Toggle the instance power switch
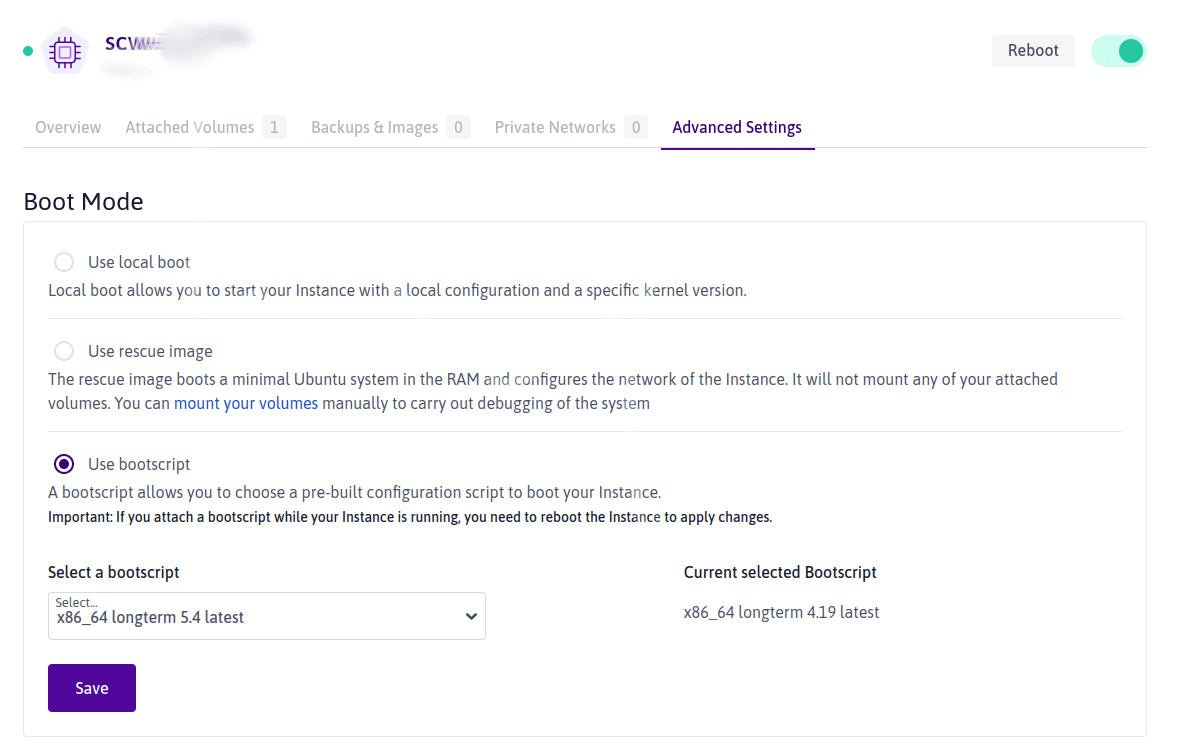Screen dimensions: 1189x754 pos(1118,51)
